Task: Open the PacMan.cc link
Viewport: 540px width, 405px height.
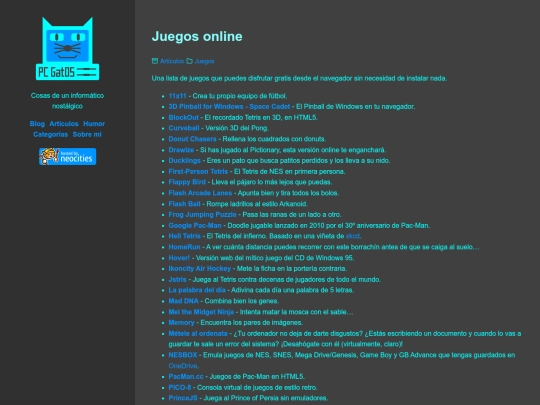Action: (186, 377)
